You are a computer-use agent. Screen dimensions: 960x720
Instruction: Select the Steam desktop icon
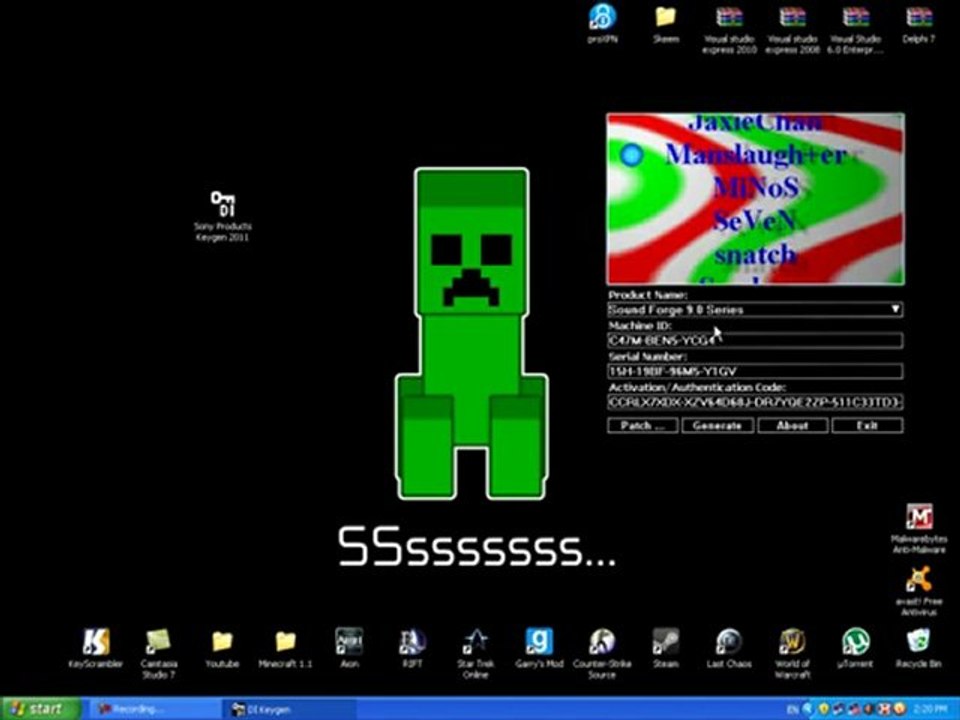tap(666, 648)
